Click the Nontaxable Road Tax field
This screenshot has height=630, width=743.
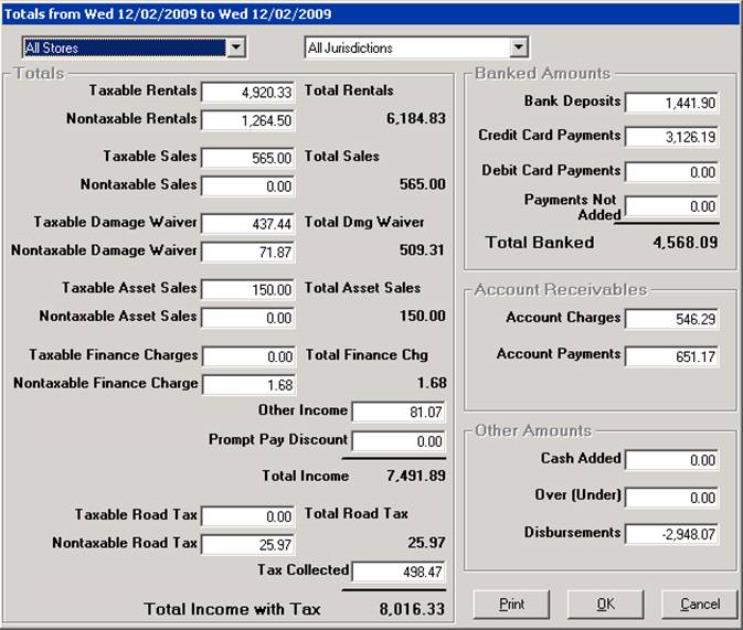point(248,544)
